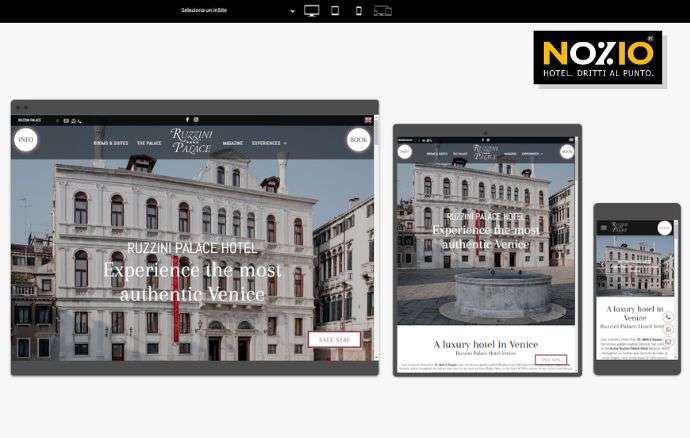Click BOOK circle in desktop preview
This screenshot has width=690, height=438.
click(358, 140)
